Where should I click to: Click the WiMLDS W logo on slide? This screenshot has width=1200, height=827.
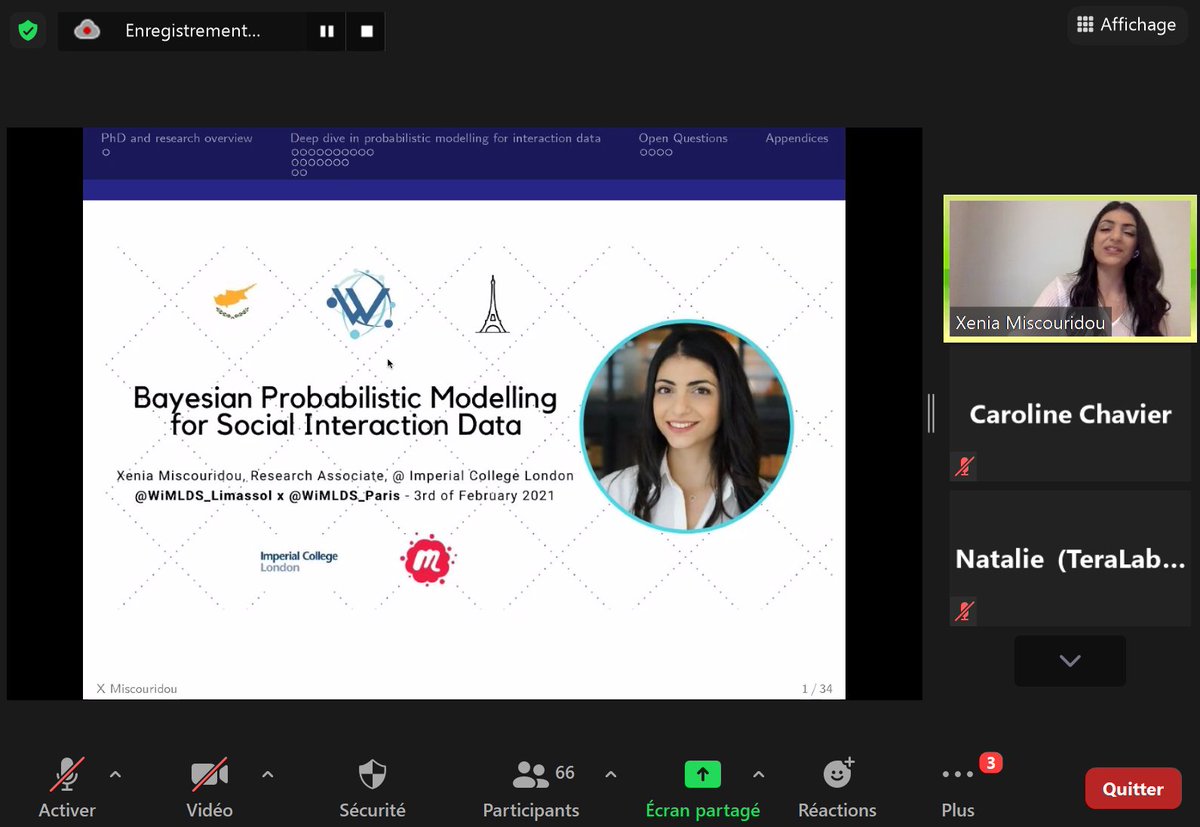[360, 304]
